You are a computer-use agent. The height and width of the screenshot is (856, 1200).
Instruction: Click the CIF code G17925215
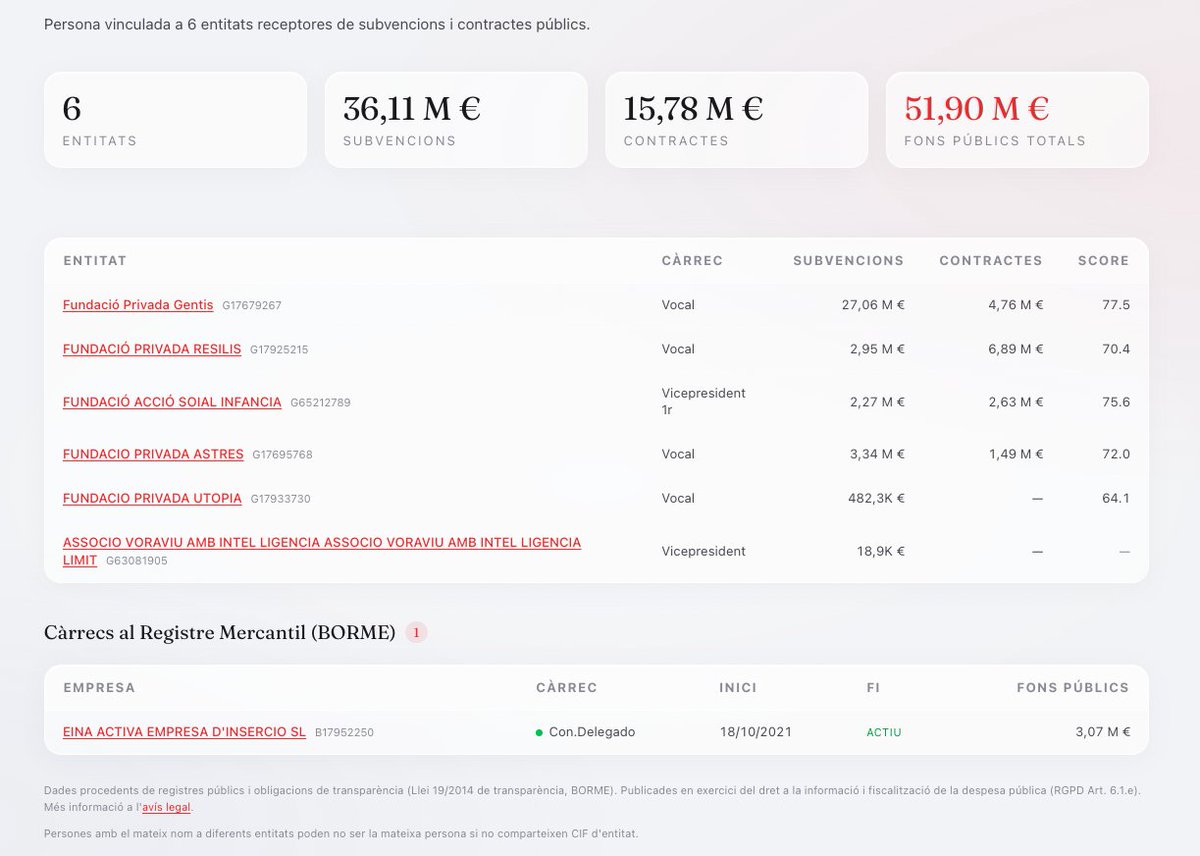tap(280, 350)
